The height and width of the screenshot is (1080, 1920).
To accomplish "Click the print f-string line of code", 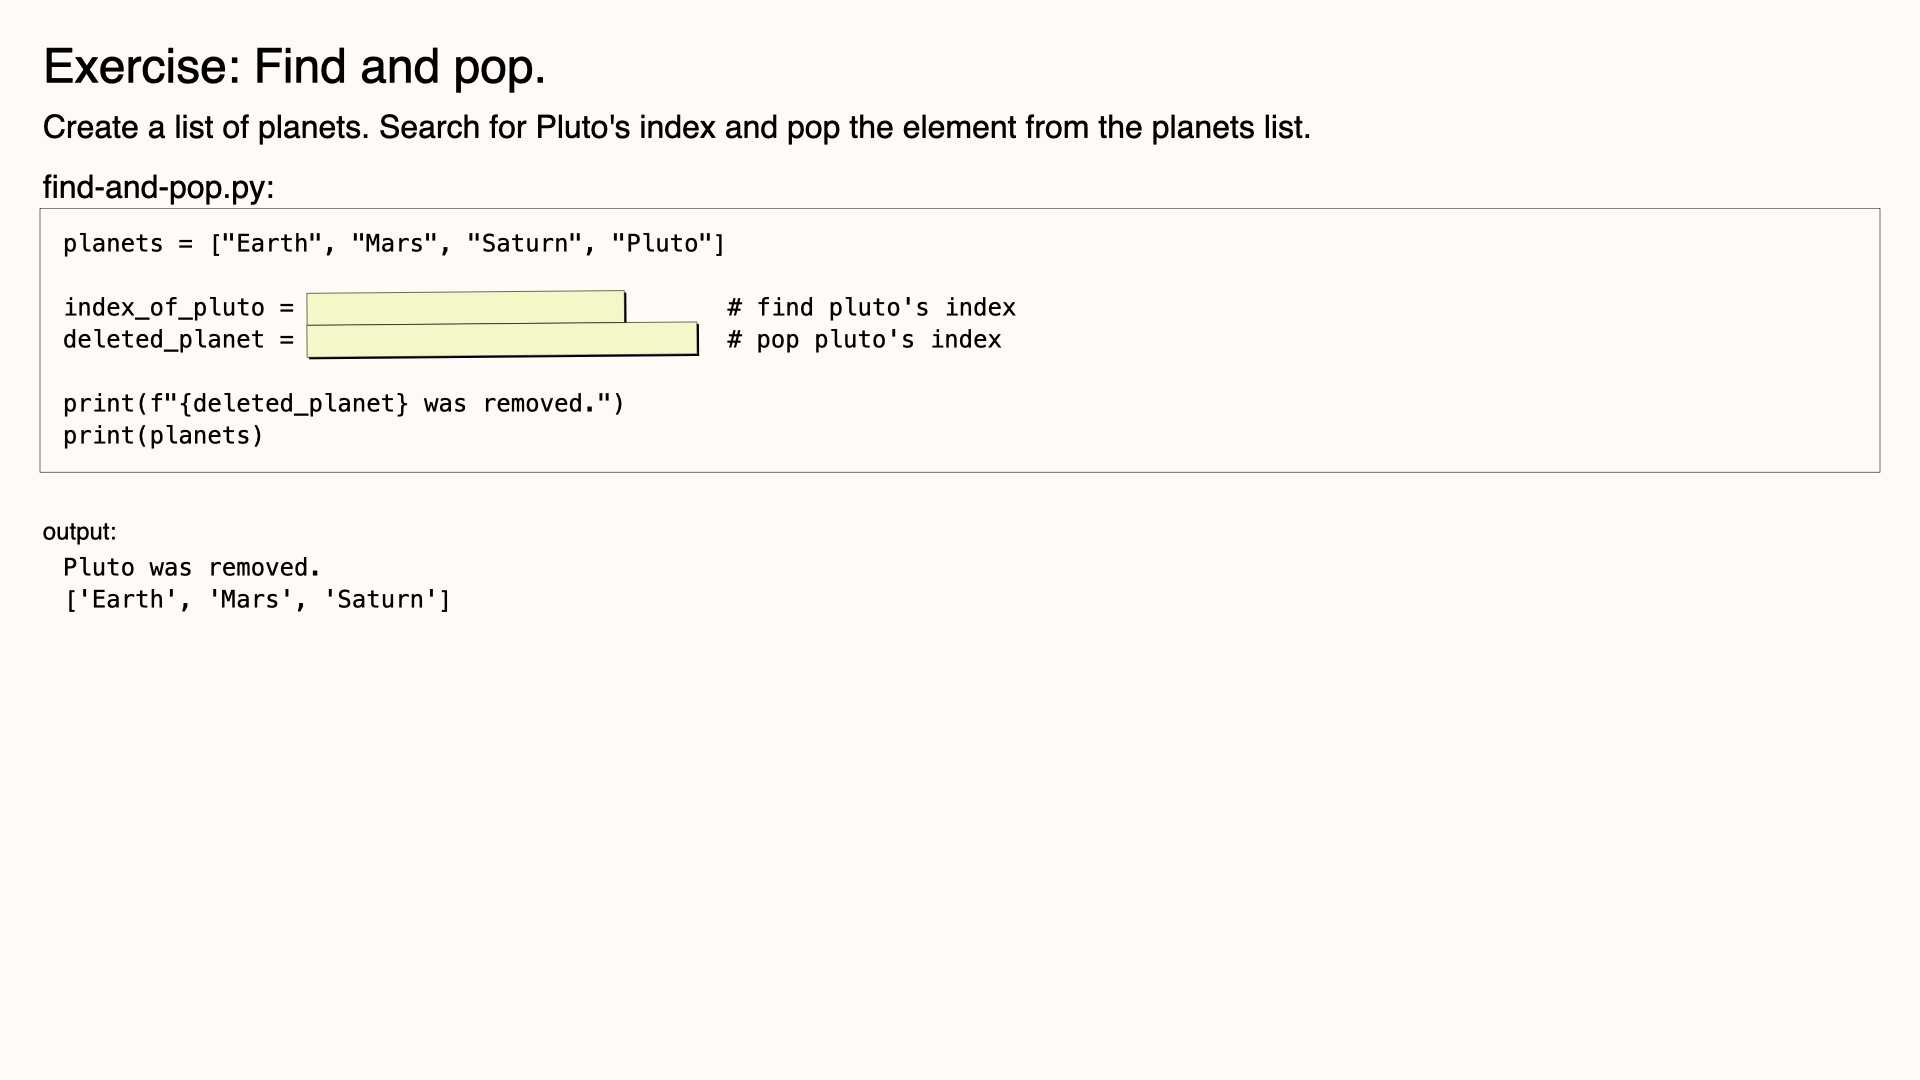I will coord(343,404).
